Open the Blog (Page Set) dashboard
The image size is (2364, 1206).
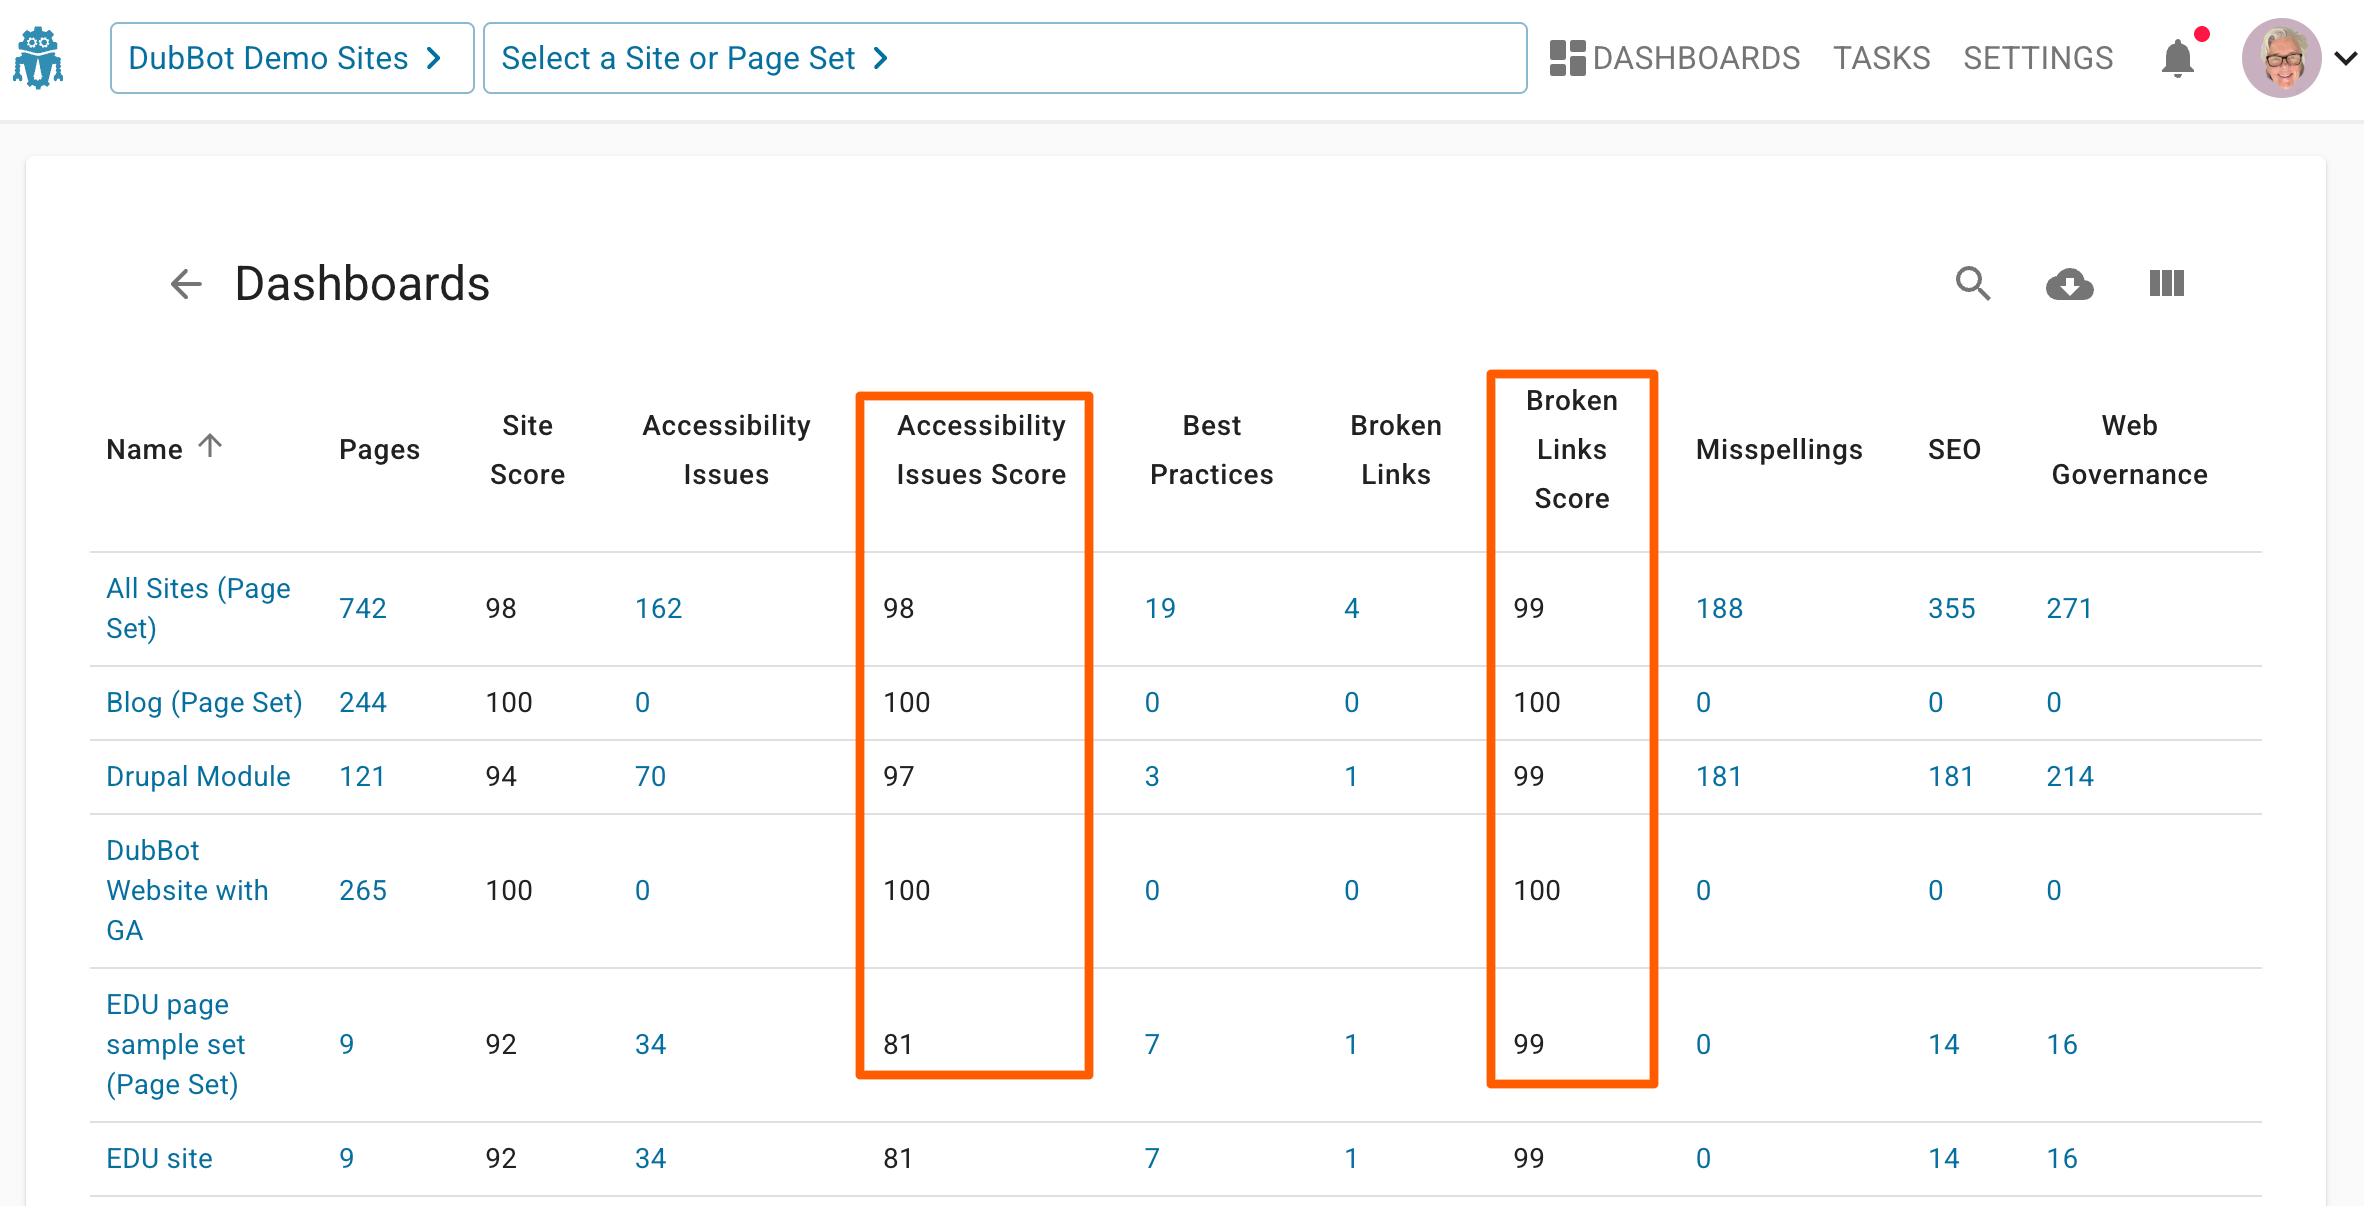204,702
